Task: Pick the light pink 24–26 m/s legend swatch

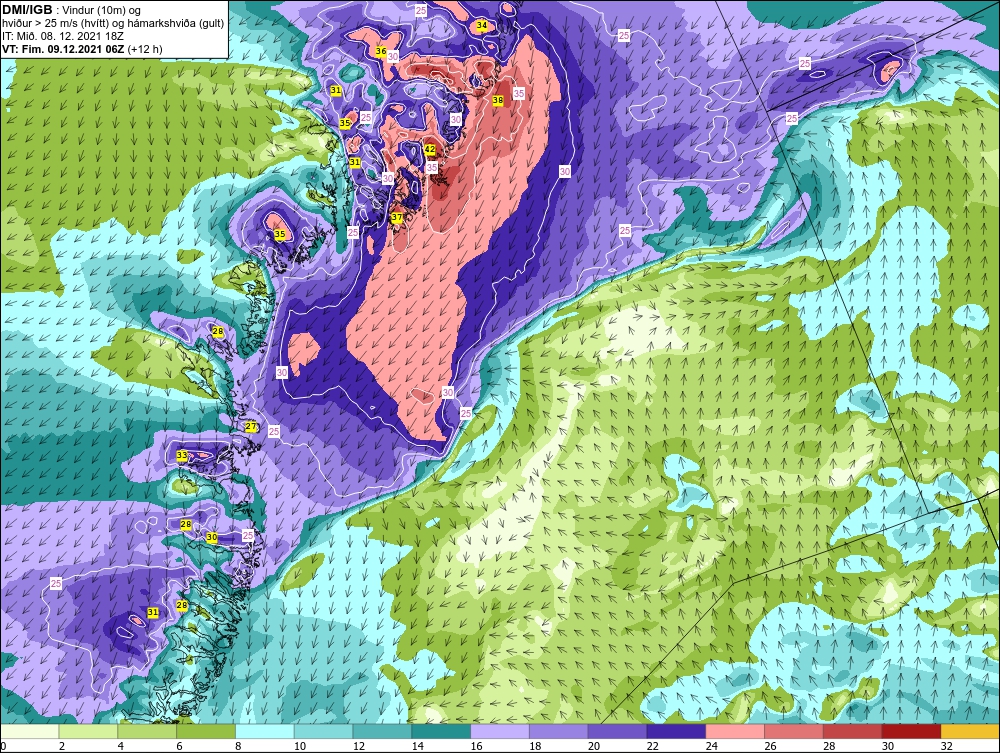Action: (735, 731)
